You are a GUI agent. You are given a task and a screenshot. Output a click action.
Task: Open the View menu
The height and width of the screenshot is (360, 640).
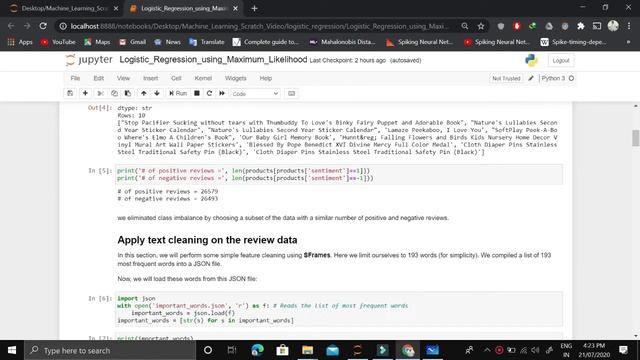pyautogui.click(x=123, y=78)
